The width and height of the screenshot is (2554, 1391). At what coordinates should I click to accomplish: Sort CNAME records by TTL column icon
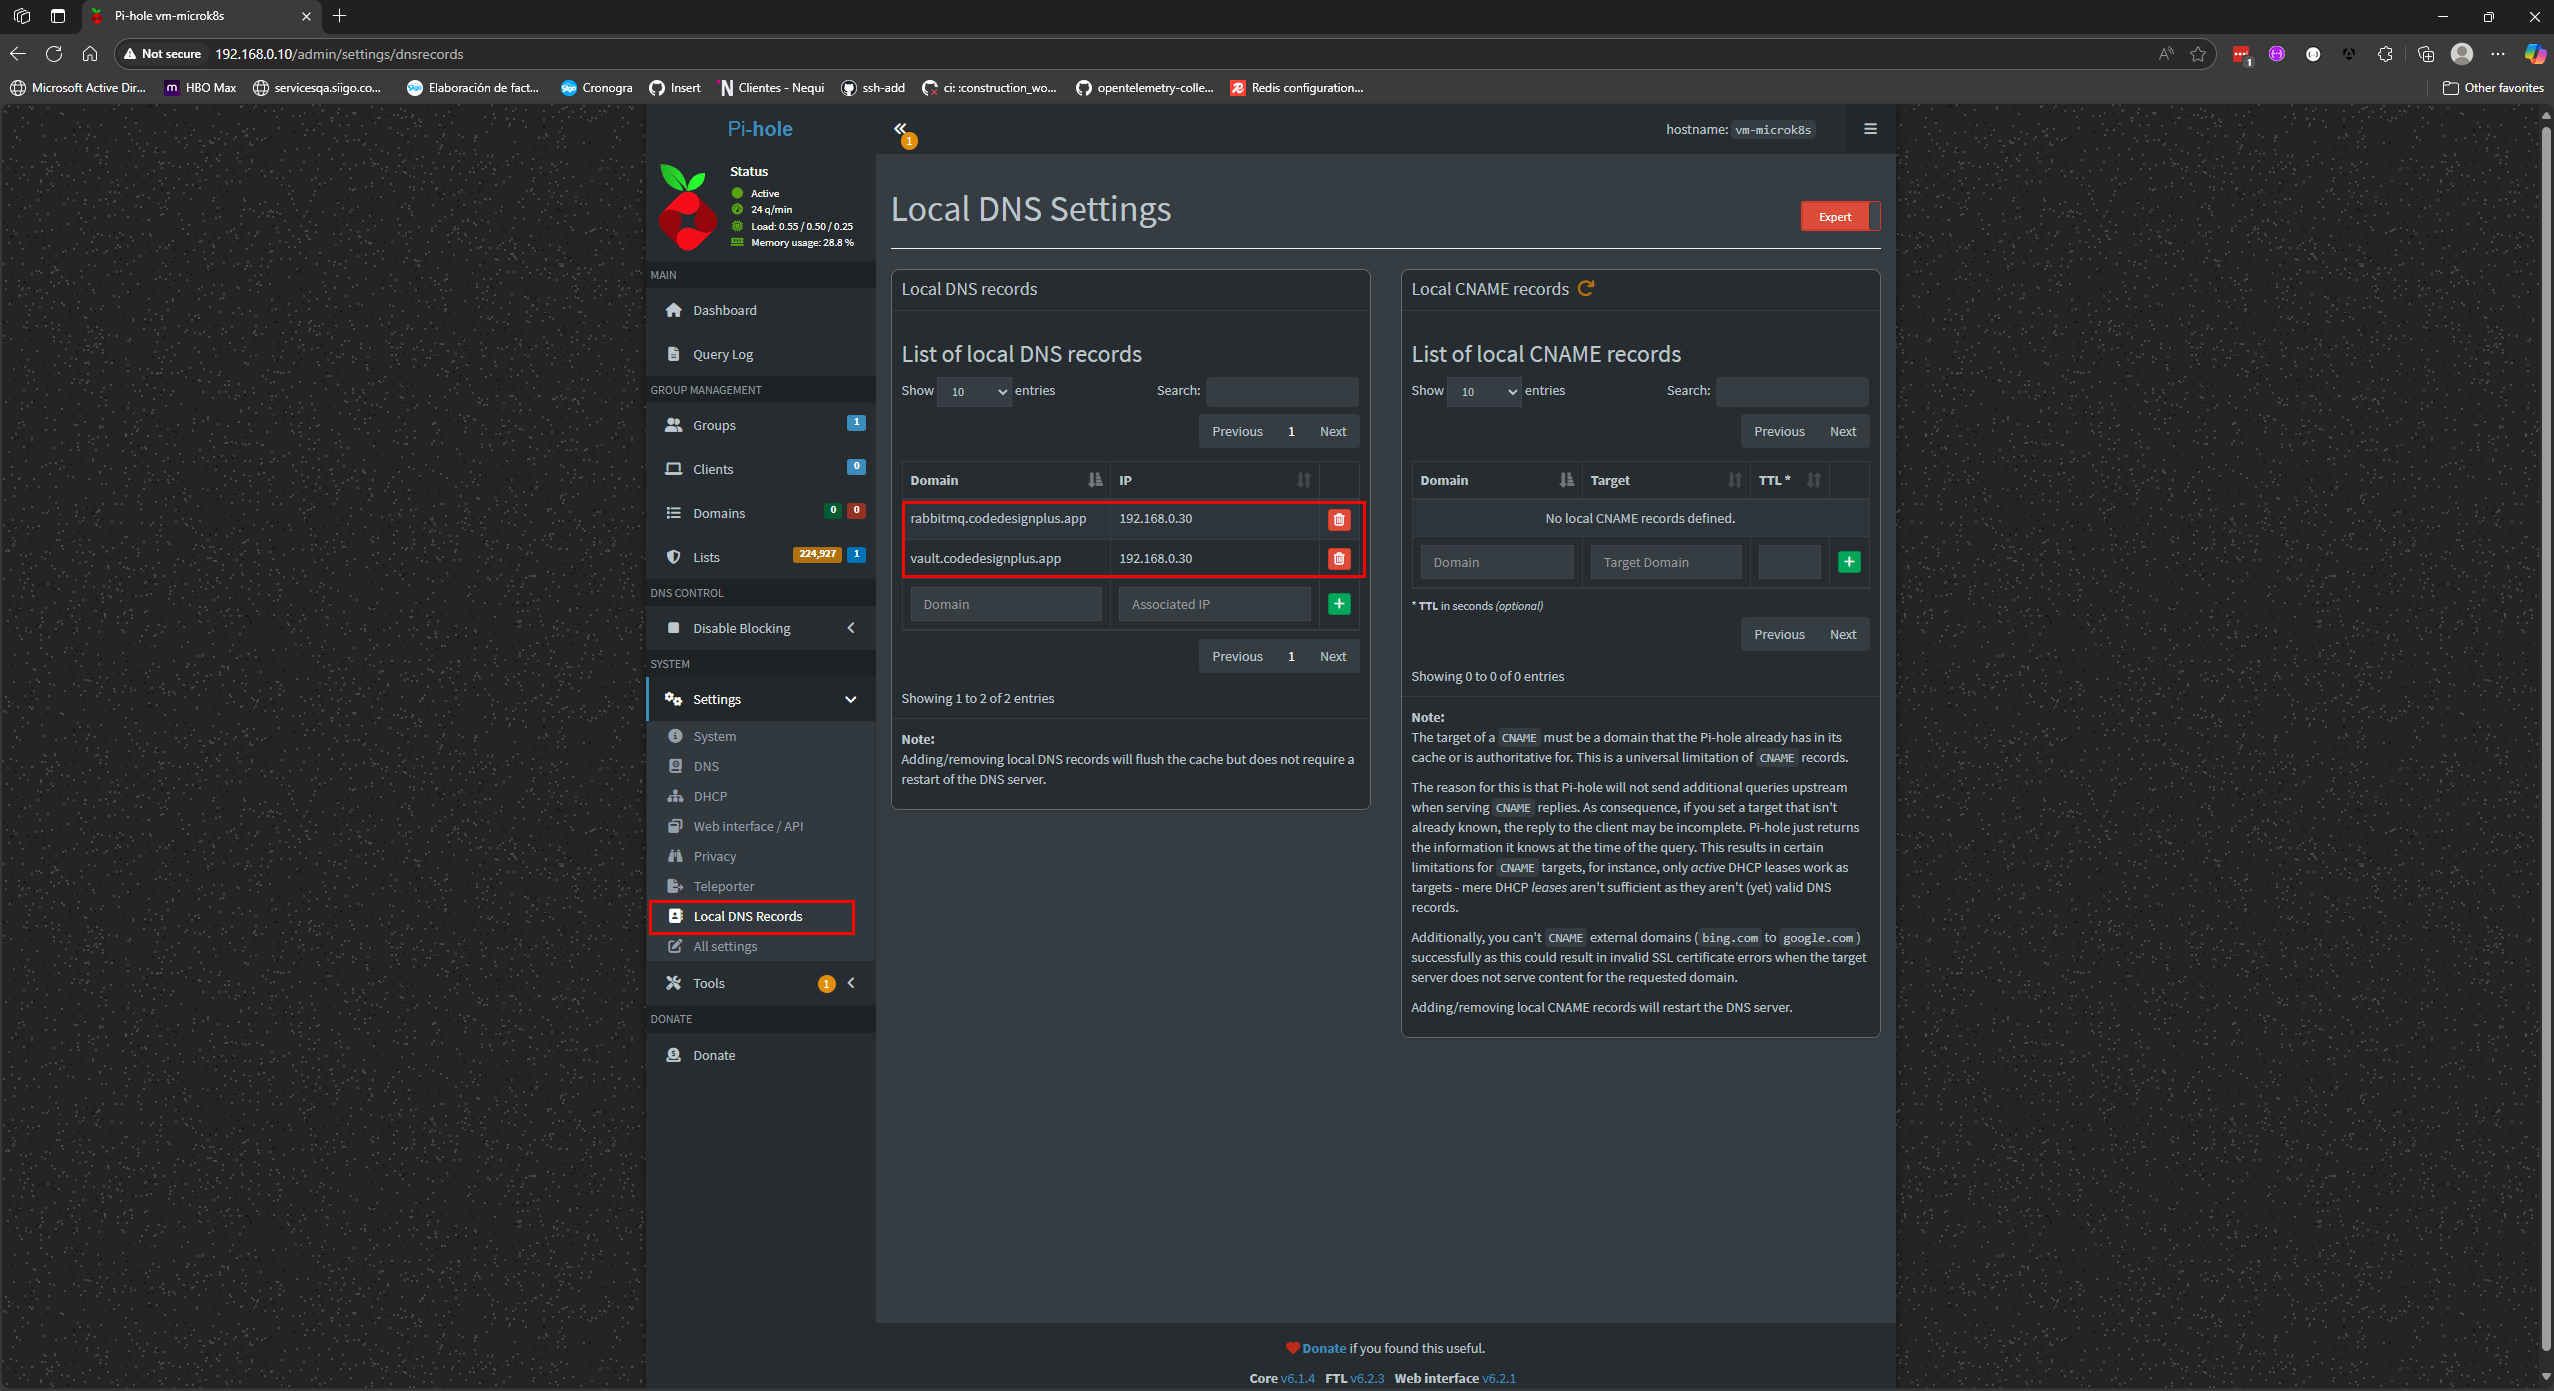[x=1813, y=480]
